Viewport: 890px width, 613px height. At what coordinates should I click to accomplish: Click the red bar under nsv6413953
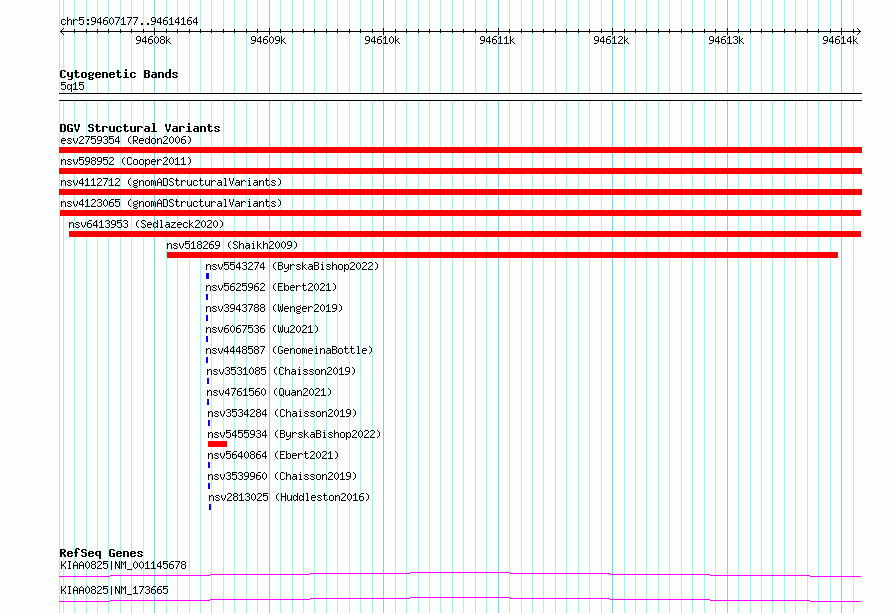(465, 234)
